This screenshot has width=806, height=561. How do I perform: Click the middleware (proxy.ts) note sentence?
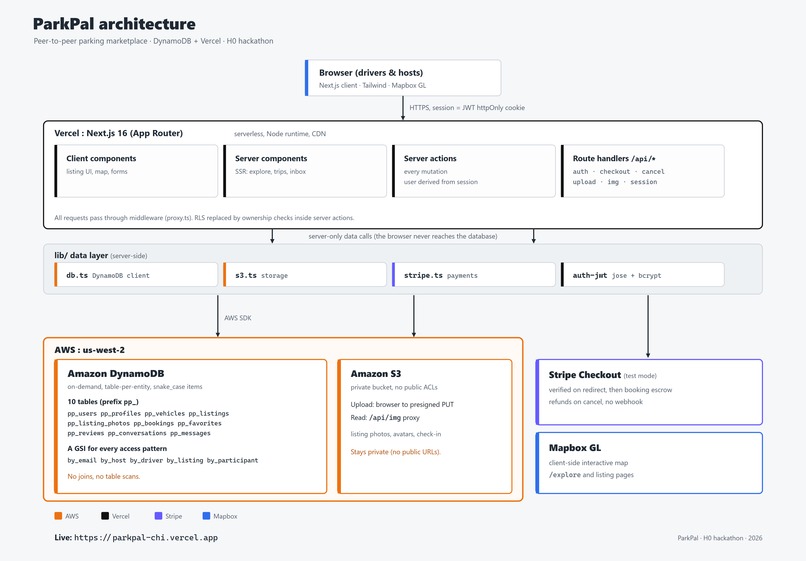tap(204, 218)
